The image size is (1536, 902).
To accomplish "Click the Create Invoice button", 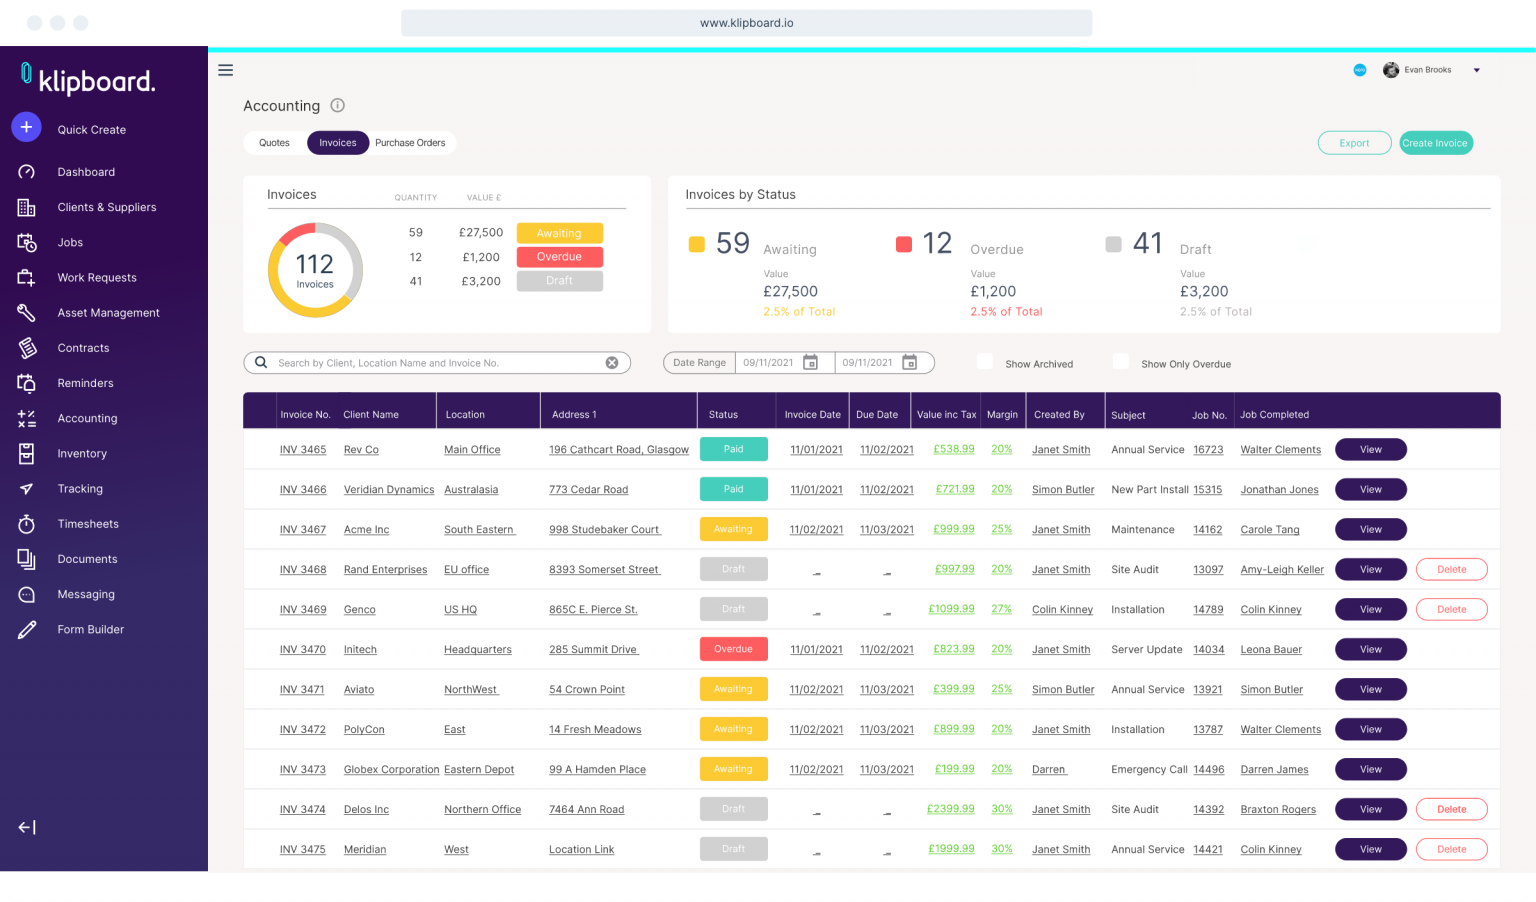I will pyautogui.click(x=1435, y=143).
